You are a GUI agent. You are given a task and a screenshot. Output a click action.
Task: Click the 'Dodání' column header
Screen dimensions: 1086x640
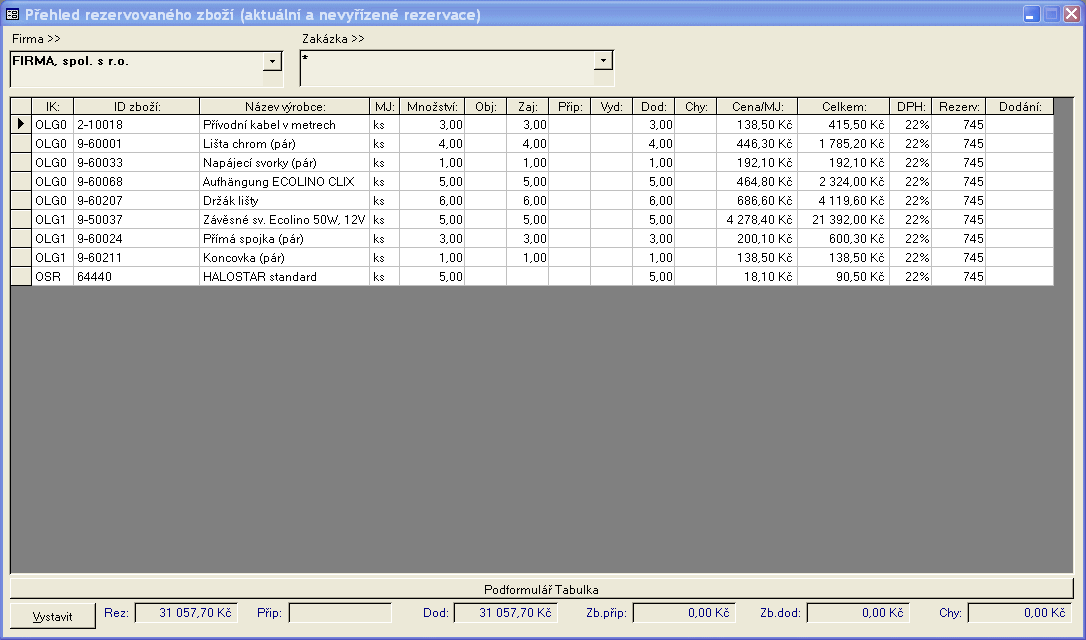tap(1019, 106)
